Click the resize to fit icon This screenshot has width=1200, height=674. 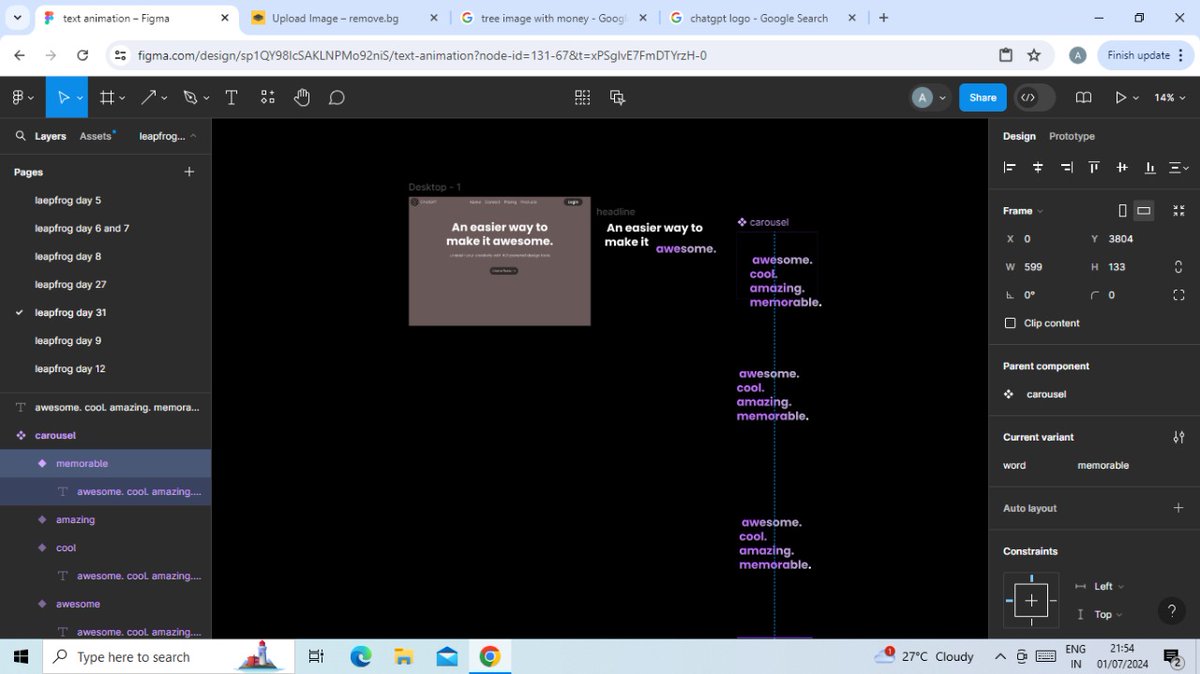[x=1178, y=211]
